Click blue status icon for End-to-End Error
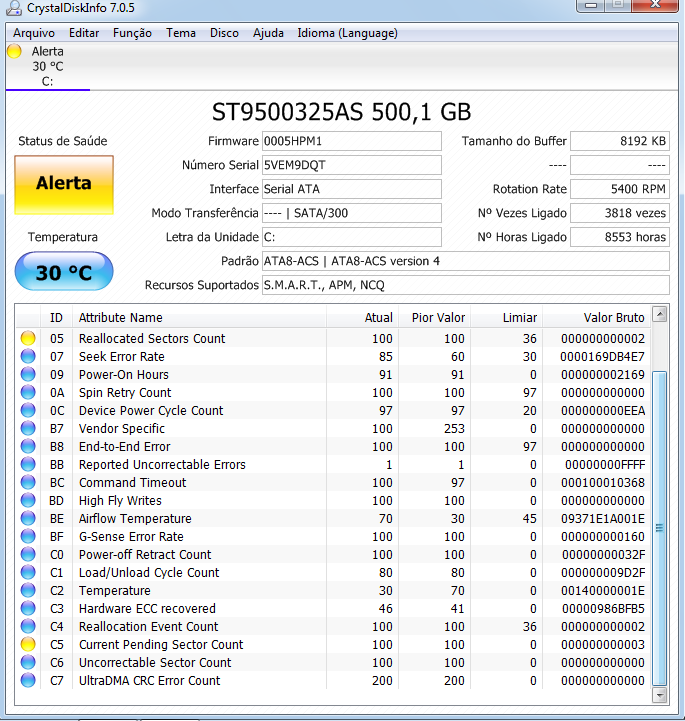685x721 pixels. [x=28, y=446]
